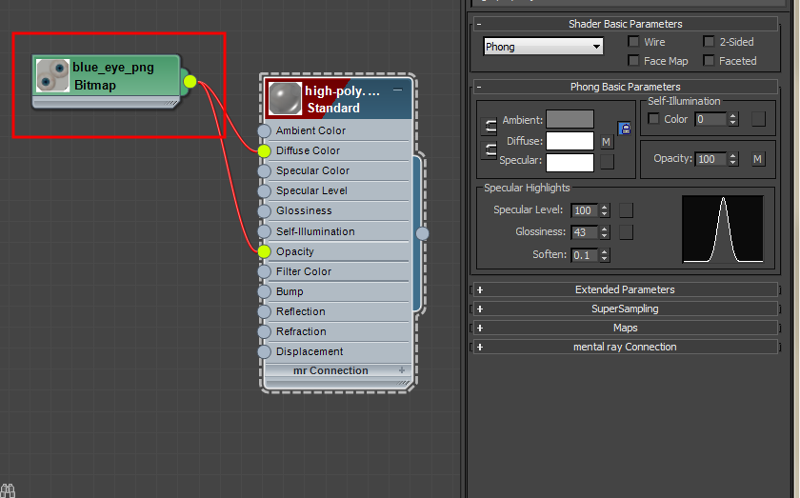Viewport: 800px width, 498px height.
Task: Click the Bump input socket
Action: pyautogui.click(x=264, y=292)
